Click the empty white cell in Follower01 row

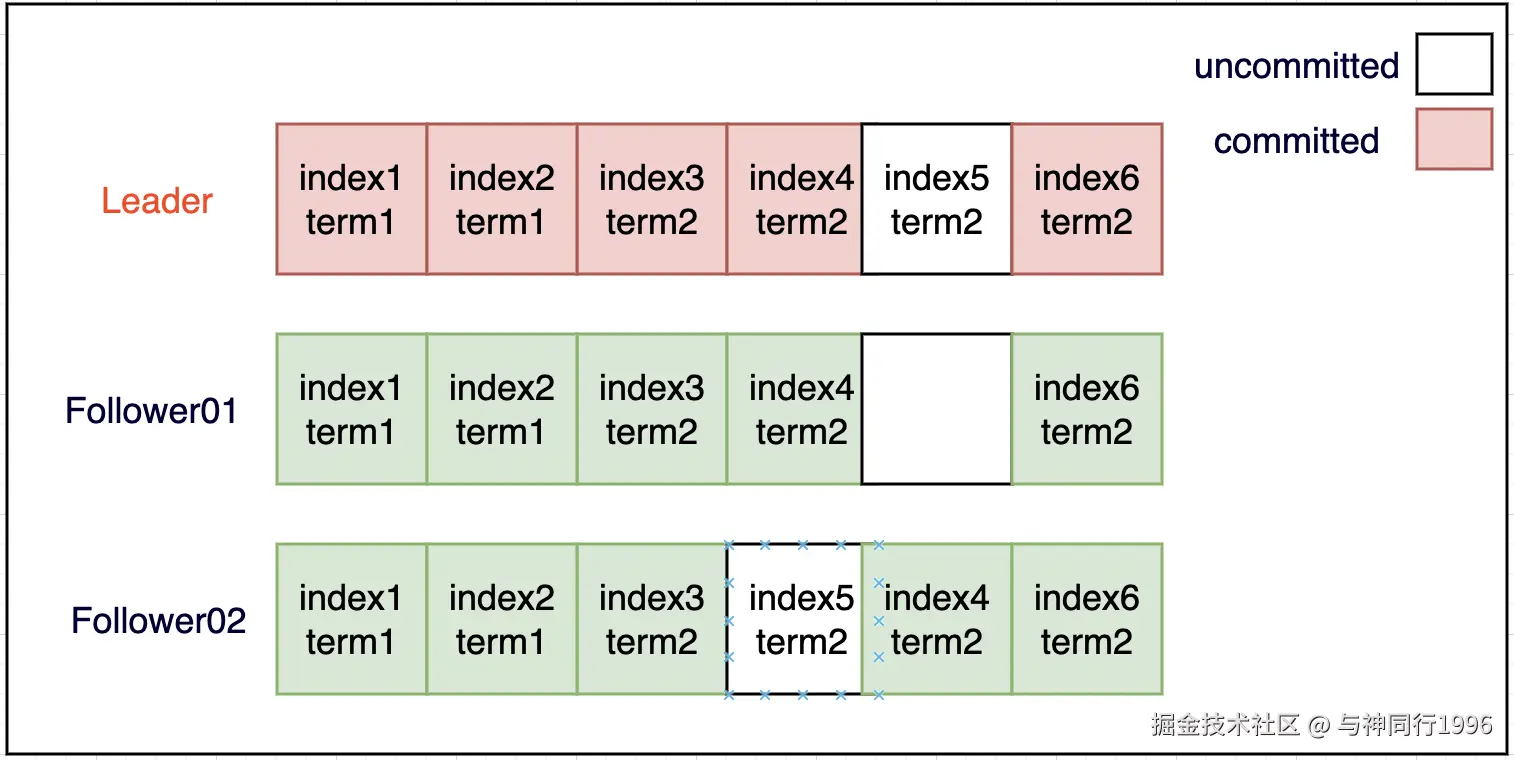[936, 409]
